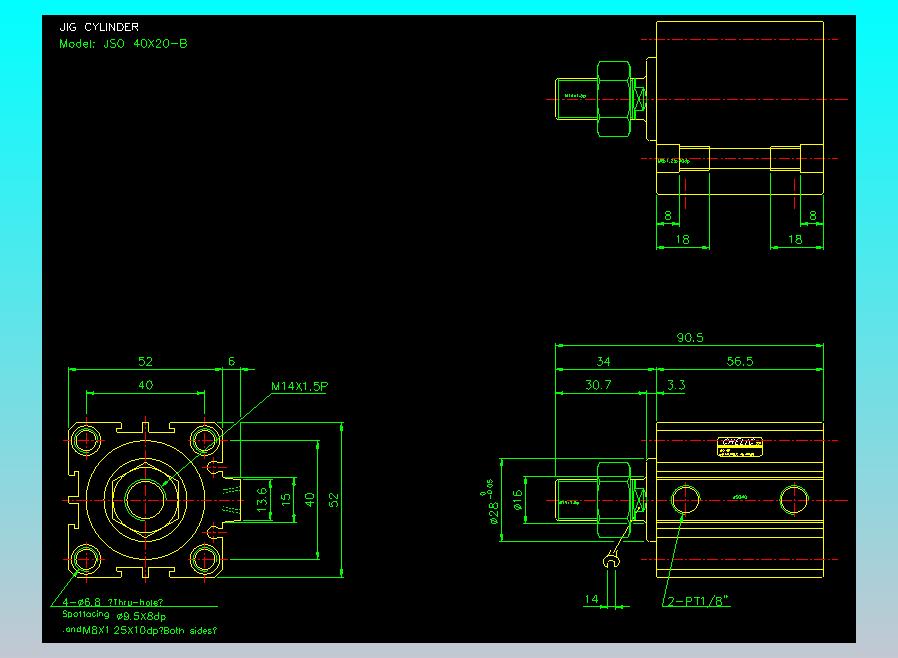The height and width of the screenshot is (658, 898).
Task: Select the wrench symbol below the rod nut
Action: [x=611, y=560]
